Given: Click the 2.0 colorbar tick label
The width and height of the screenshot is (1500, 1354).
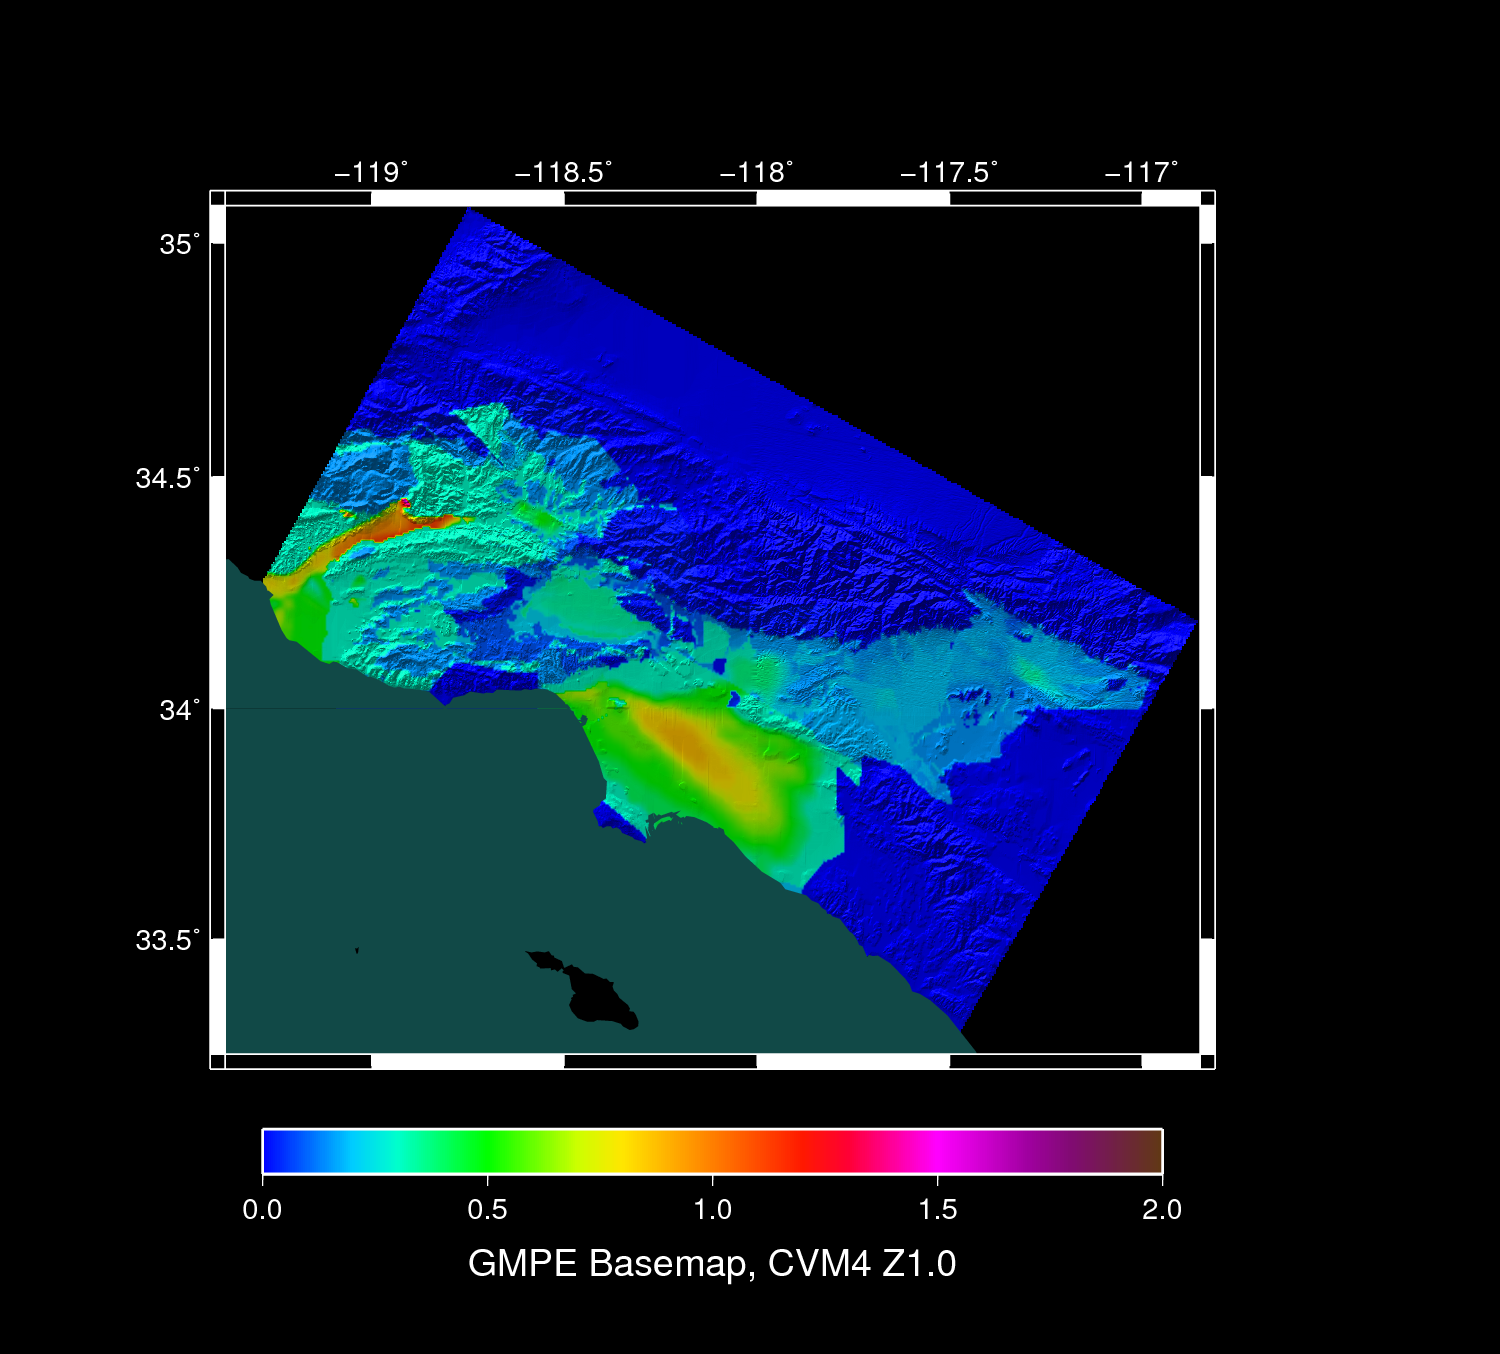Looking at the screenshot, I should (1161, 1210).
